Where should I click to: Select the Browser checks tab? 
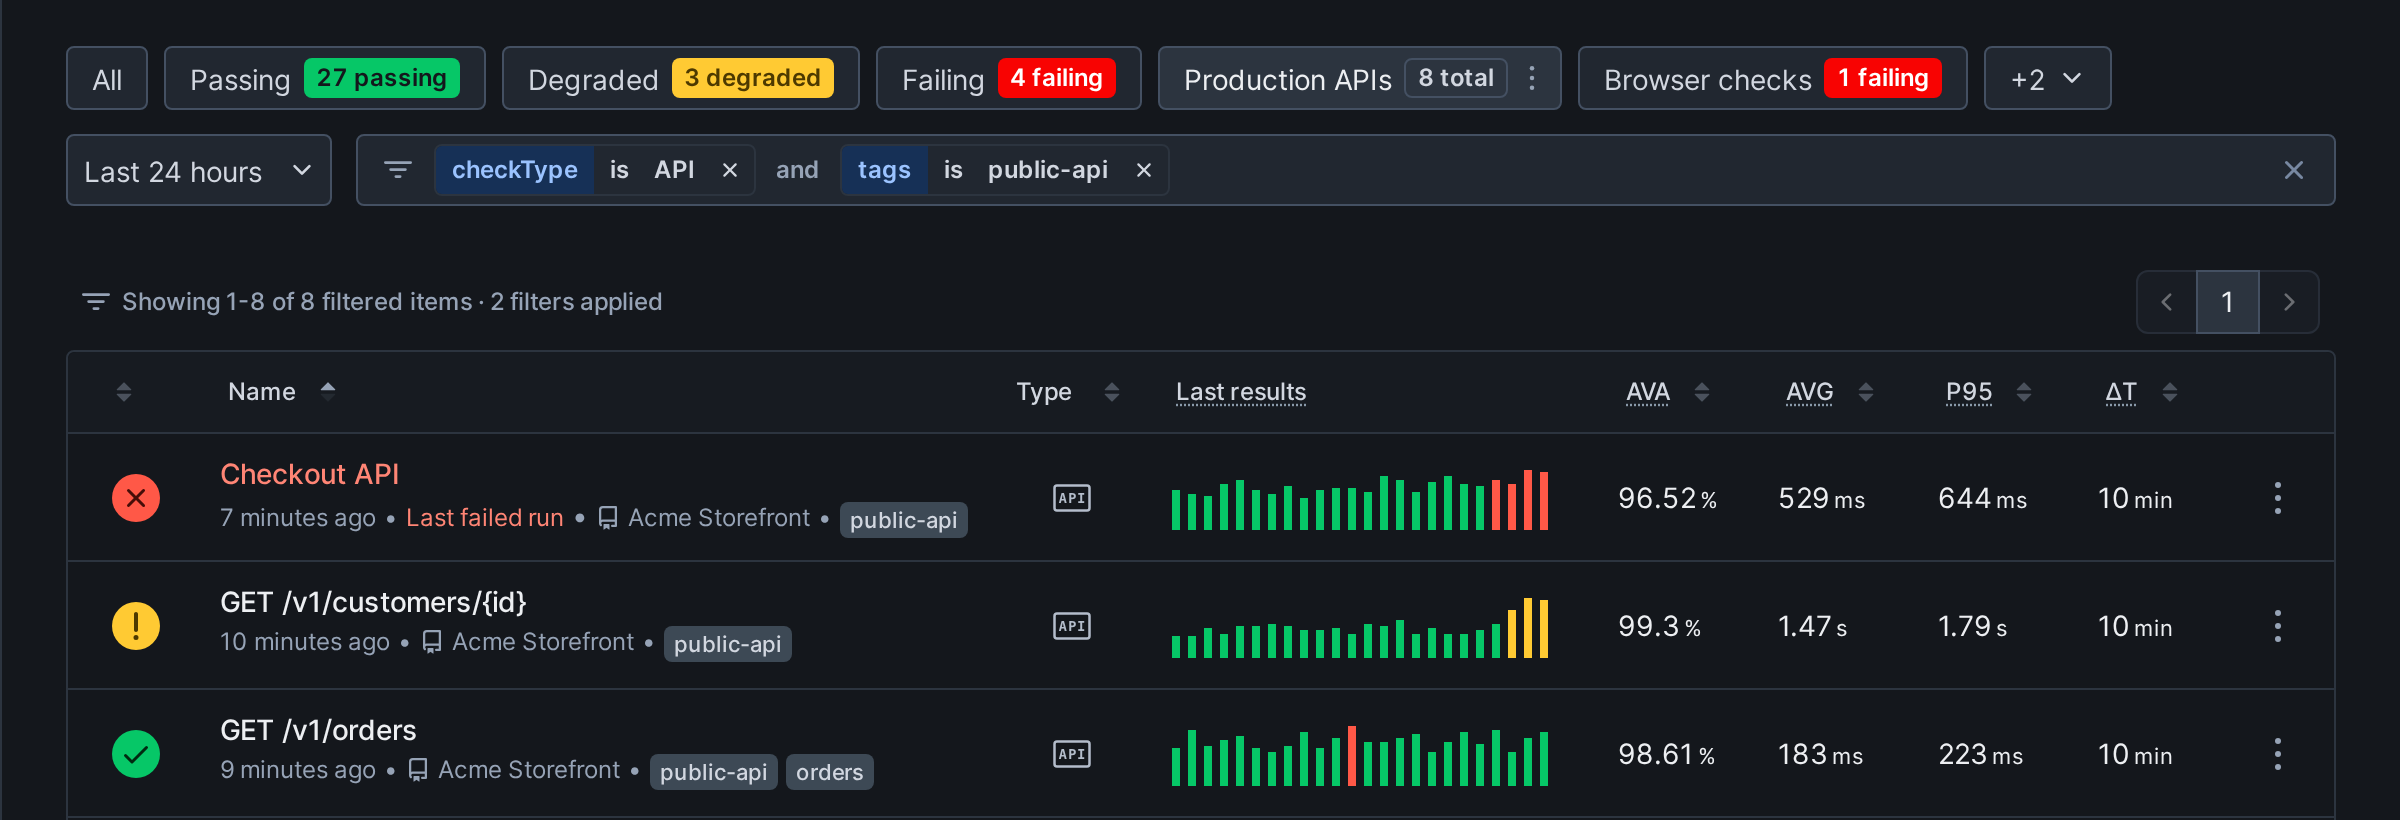1772,78
